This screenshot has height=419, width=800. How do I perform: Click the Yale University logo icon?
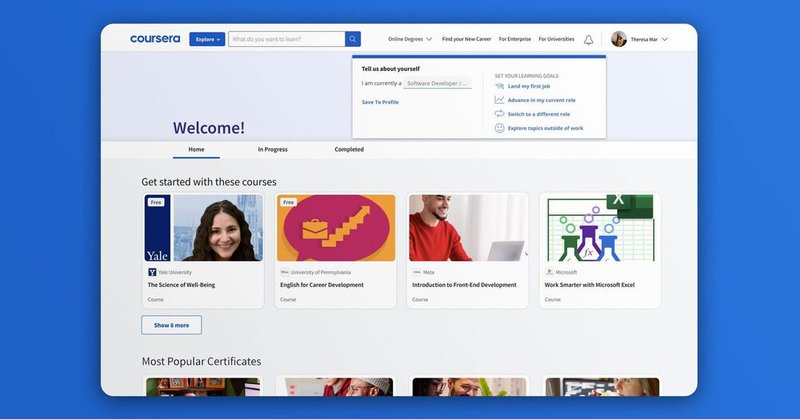click(152, 273)
